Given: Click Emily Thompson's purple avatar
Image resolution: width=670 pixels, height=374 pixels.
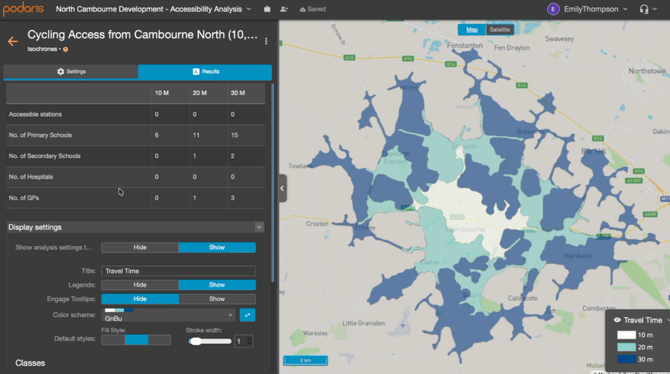Looking at the screenshot, I should pyautogui.click(x=553, y=9).
